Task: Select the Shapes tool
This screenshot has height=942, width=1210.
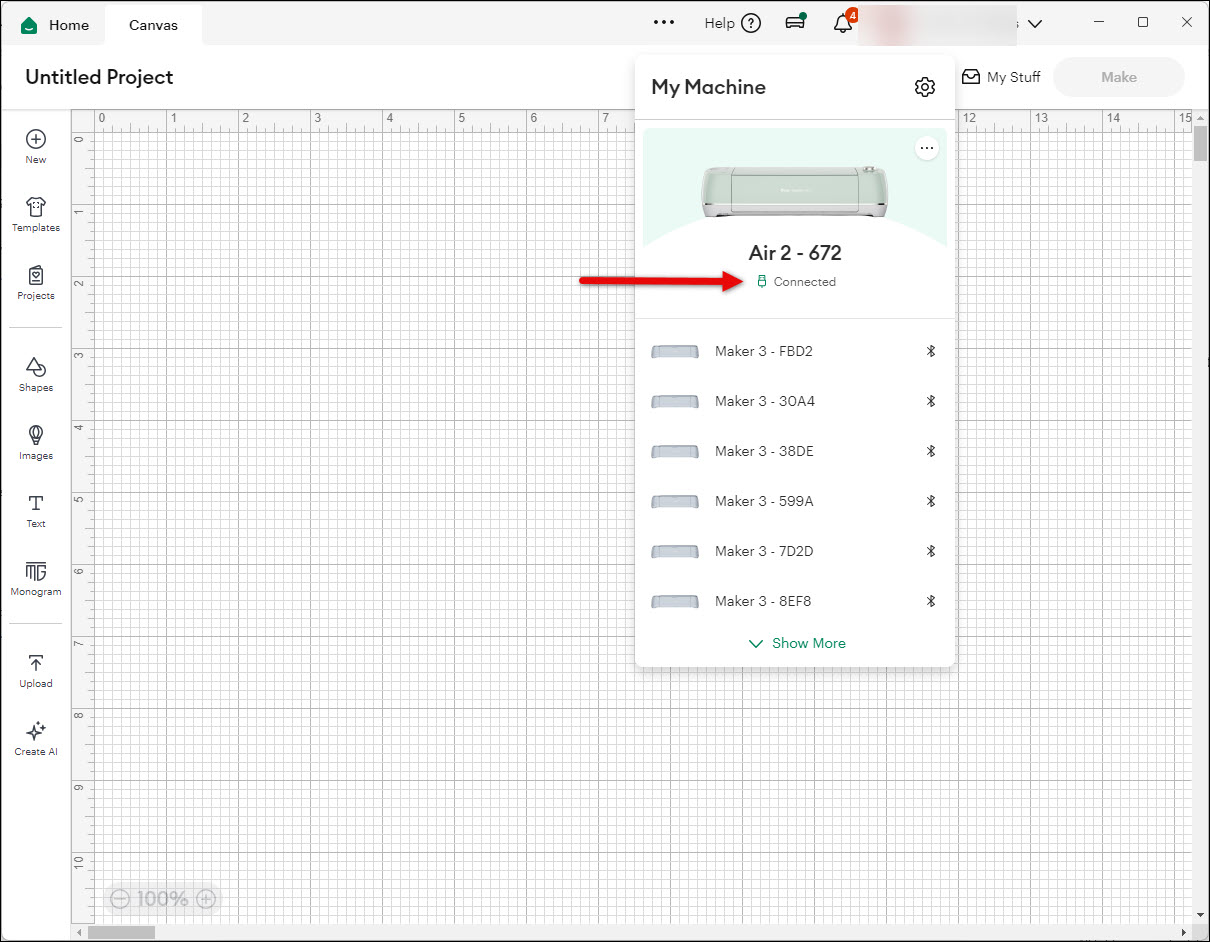Action: tap(36, 374)
